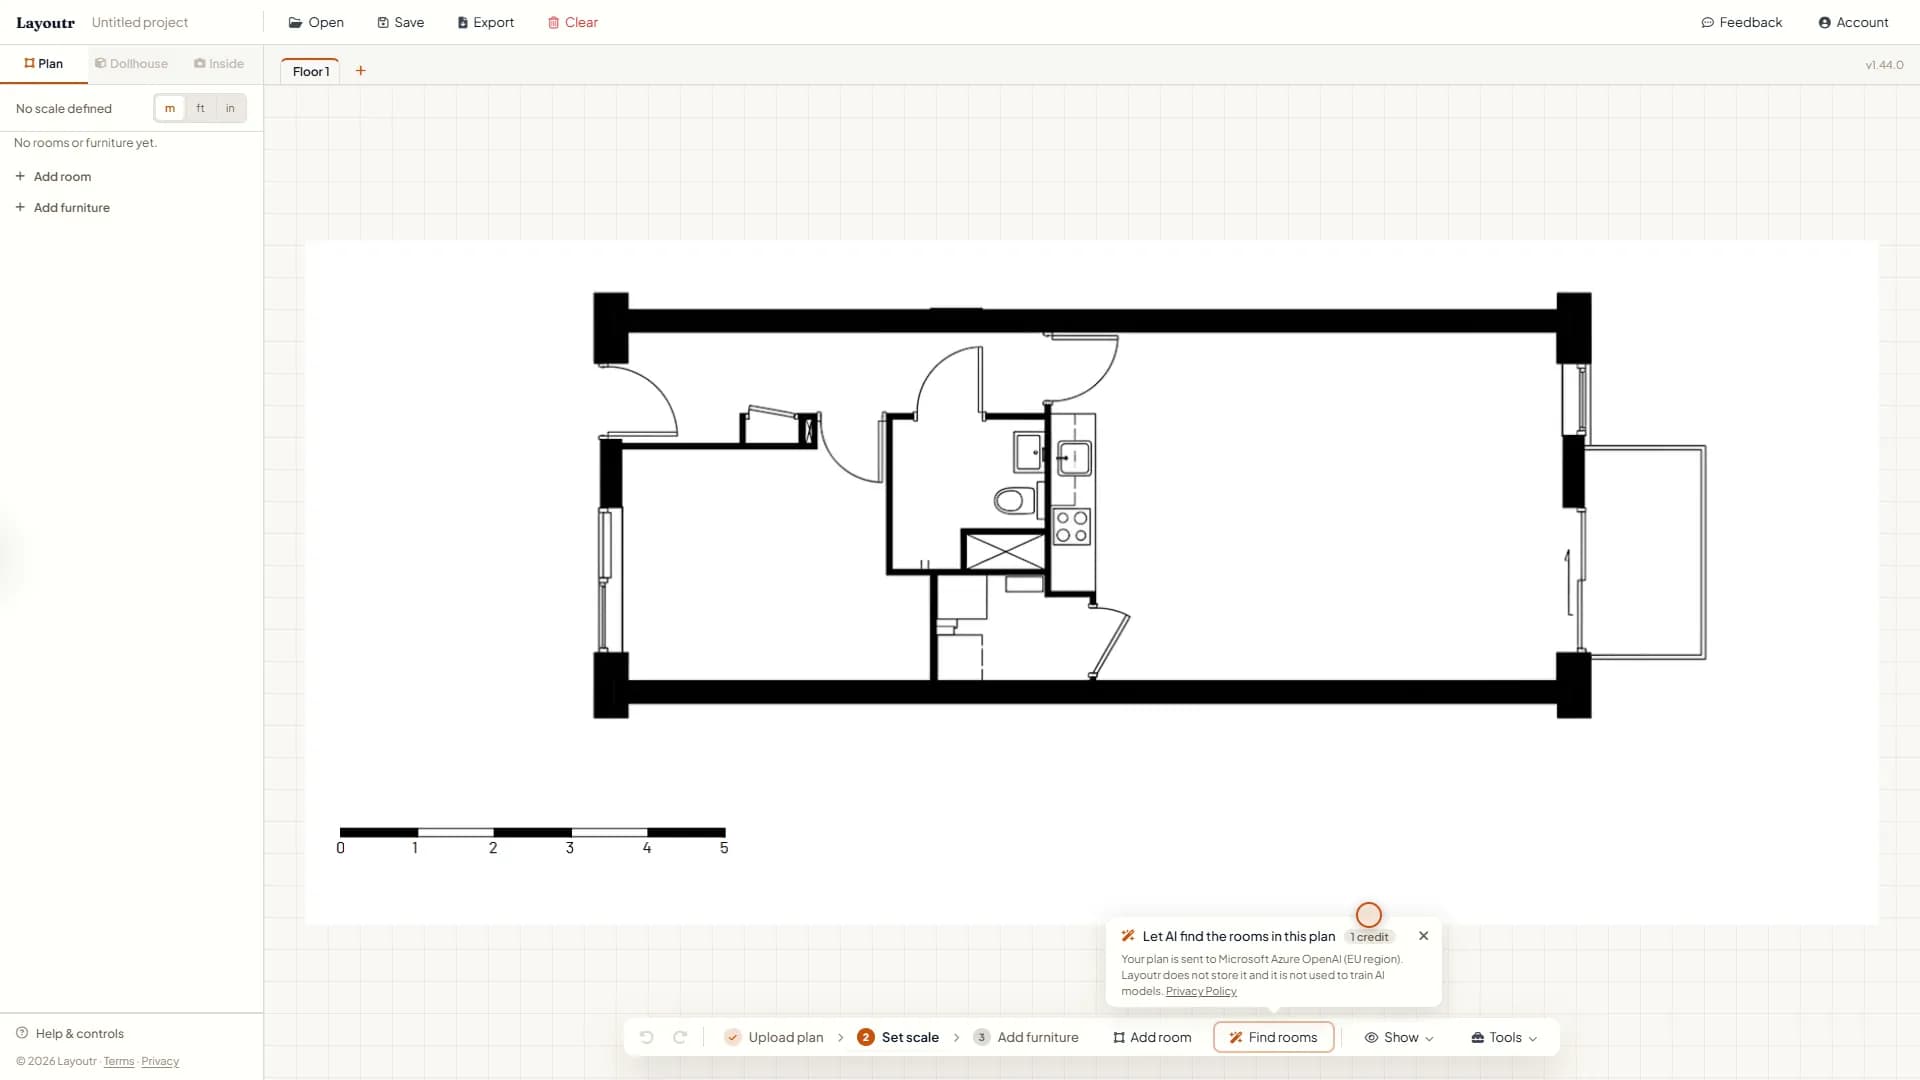Click the step 2 Set scale badge

pyautogui.click(x=866, y=1037)
